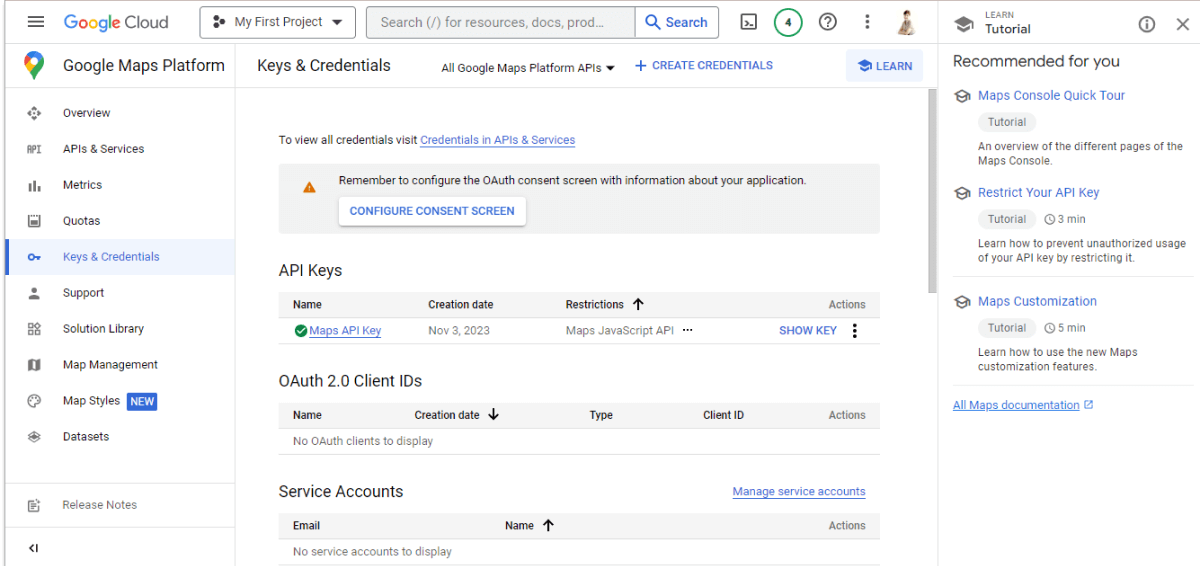This screenshot has width=1200, height=566.
Task: Click the tutorial panel info icon
Action: pyautogui.click(x=1146, y=24)
